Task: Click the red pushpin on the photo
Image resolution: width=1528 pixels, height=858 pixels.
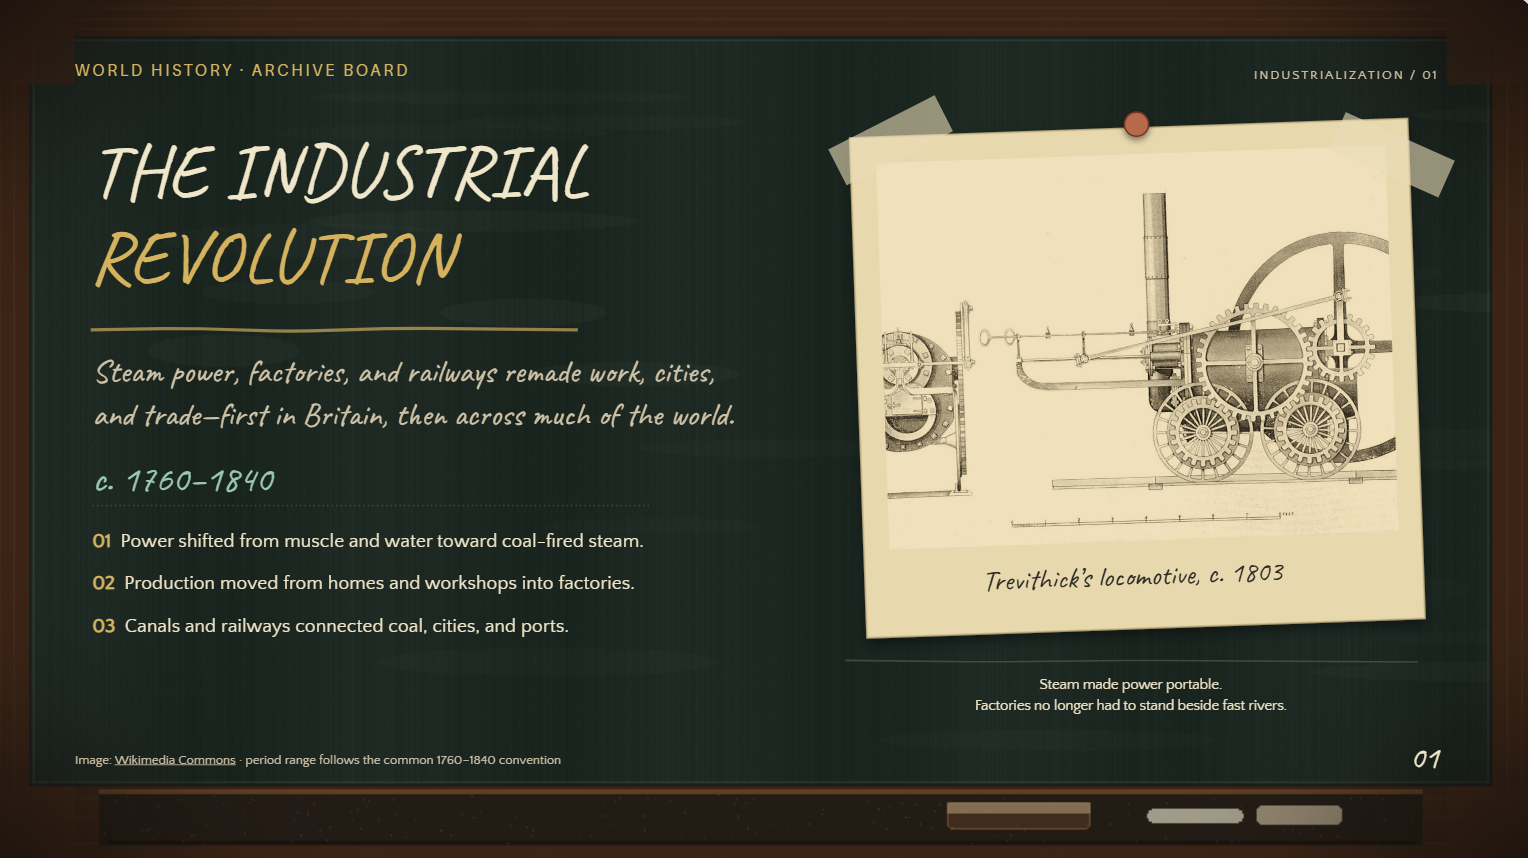Action: pos(1136,124)
